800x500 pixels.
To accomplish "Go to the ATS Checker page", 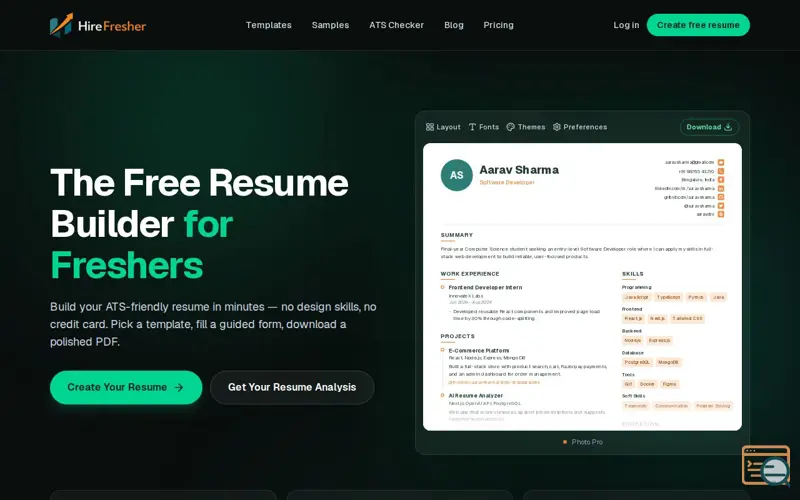I will coord(396,25).
